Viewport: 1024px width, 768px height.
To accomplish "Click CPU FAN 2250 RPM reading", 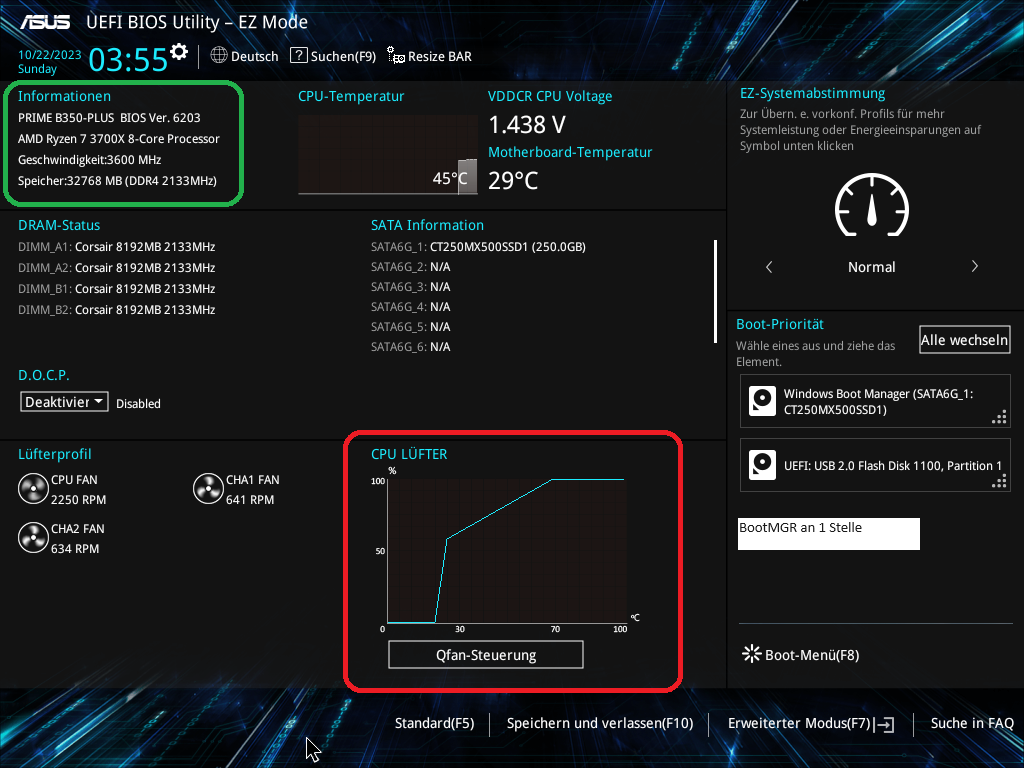I will pos(78,500).
